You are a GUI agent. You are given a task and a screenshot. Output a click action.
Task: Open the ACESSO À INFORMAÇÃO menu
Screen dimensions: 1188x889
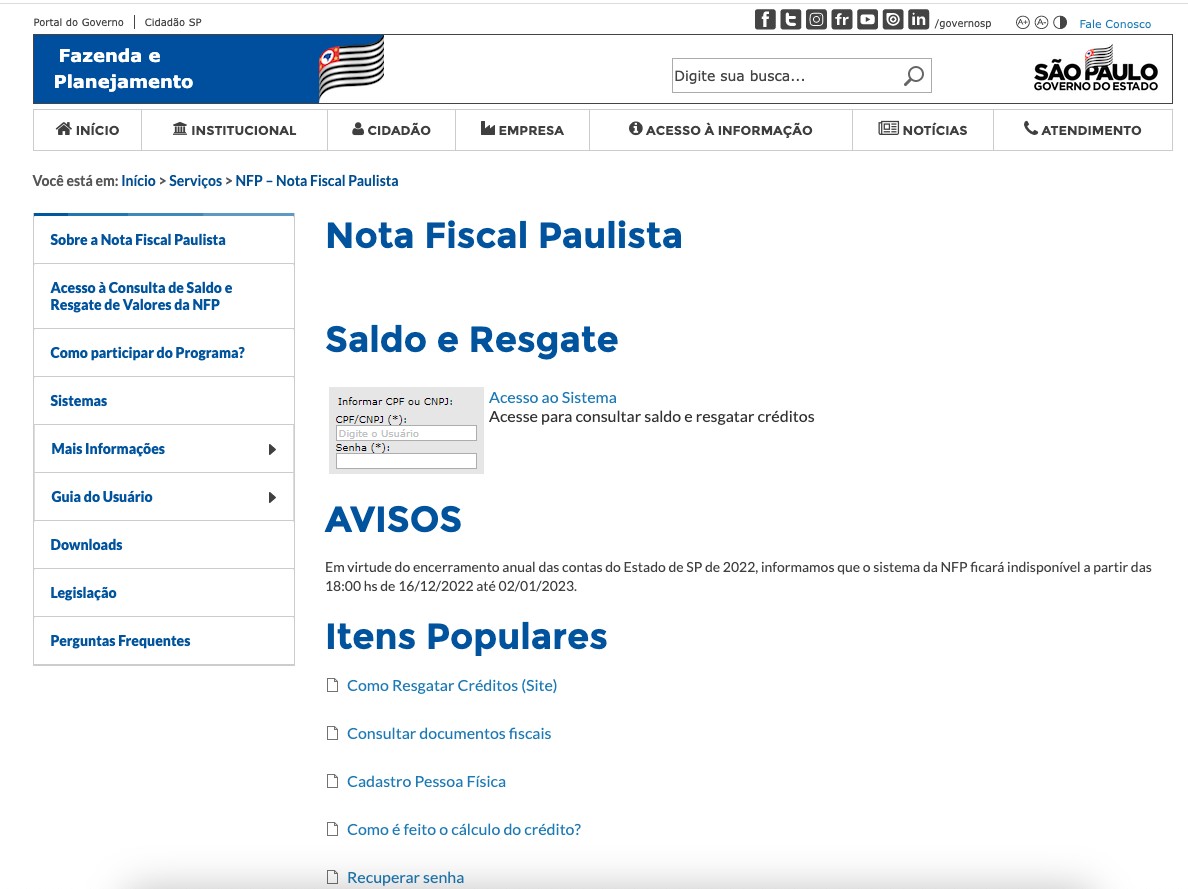(x=721, y=130)
